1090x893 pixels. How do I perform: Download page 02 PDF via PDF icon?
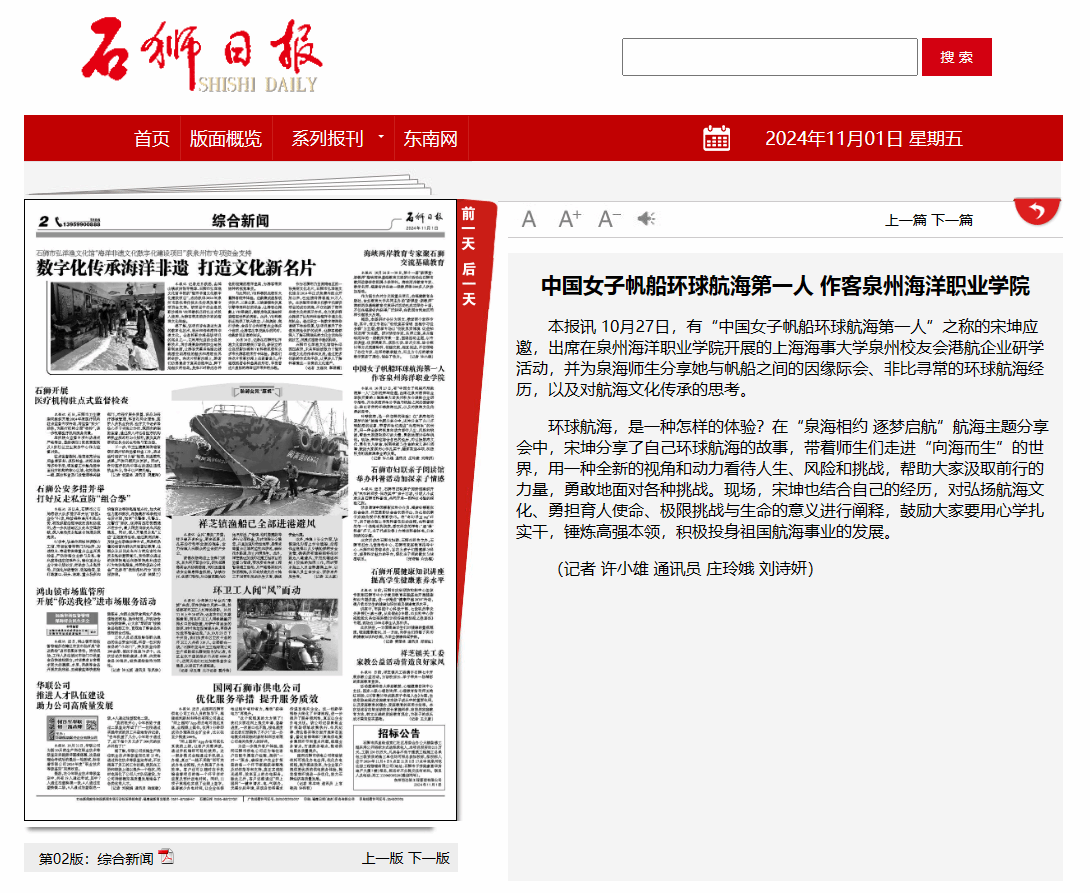pos(167,857)
